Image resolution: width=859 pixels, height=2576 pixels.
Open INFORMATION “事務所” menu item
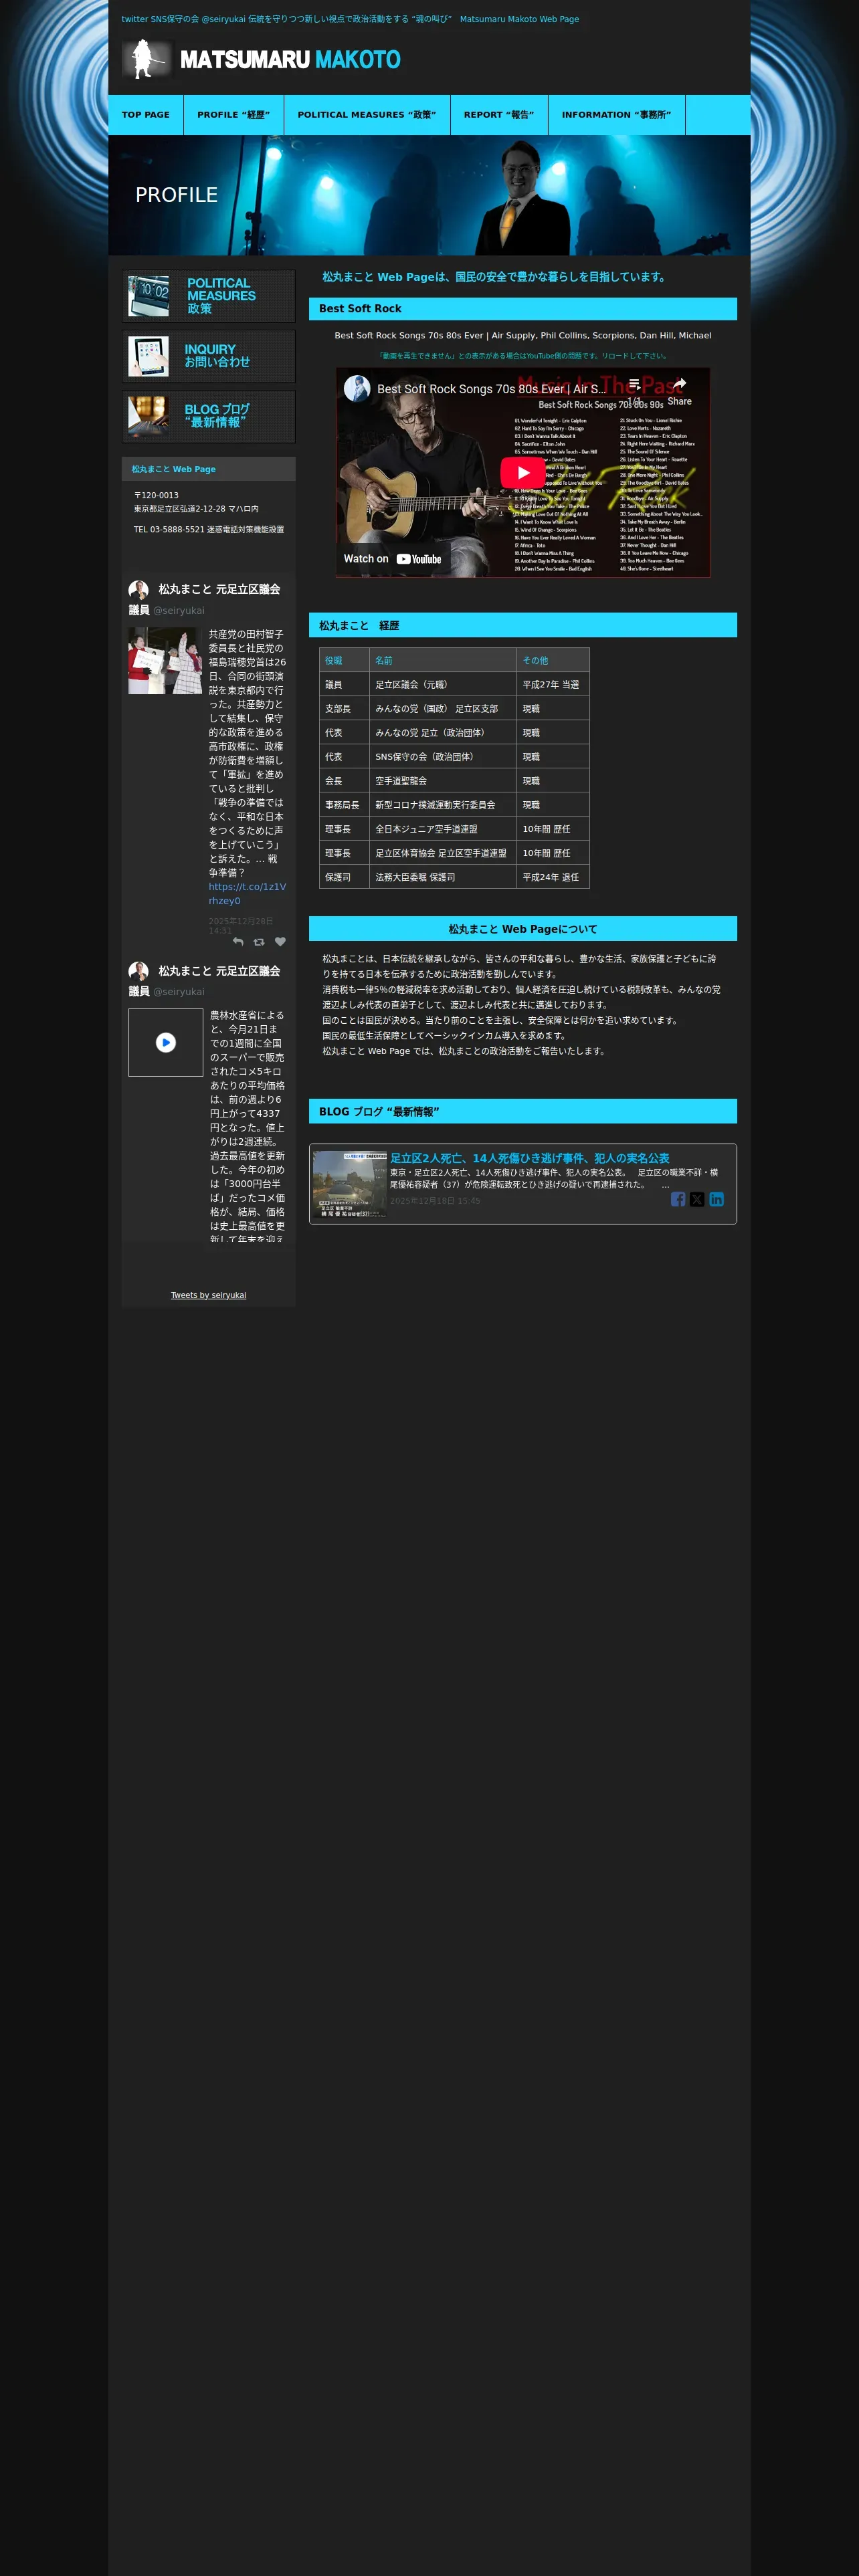coord(617,115)
